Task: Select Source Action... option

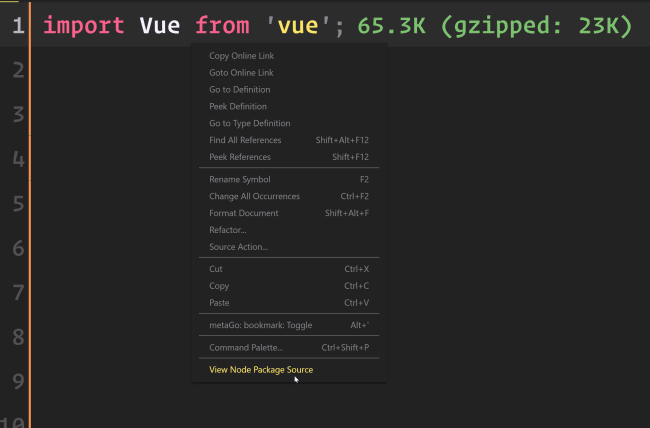Action: 238,247
